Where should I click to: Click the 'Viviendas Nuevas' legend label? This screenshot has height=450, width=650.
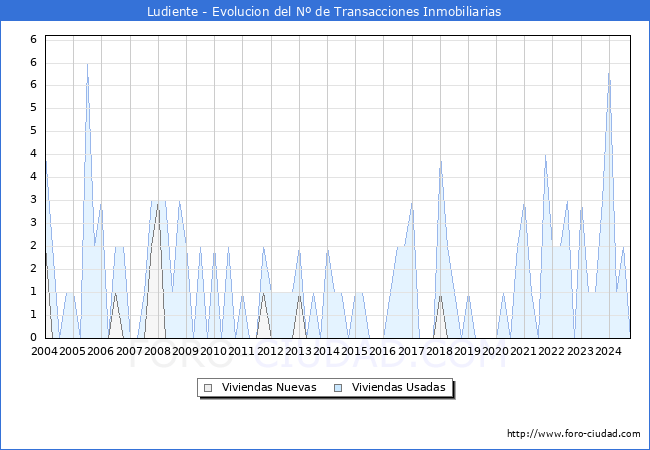pyautogui.click(x=269, y=387)
